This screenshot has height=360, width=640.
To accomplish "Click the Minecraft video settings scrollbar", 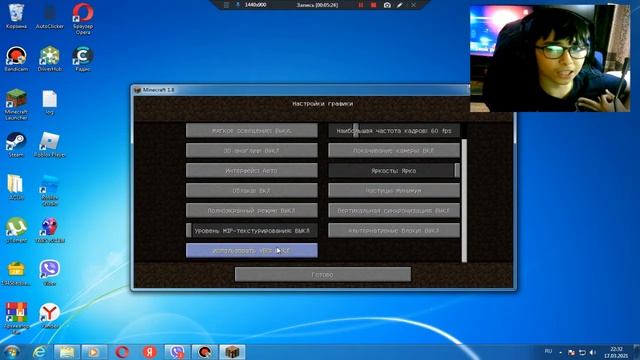I will pyautogui.click(x=464, y=200).
